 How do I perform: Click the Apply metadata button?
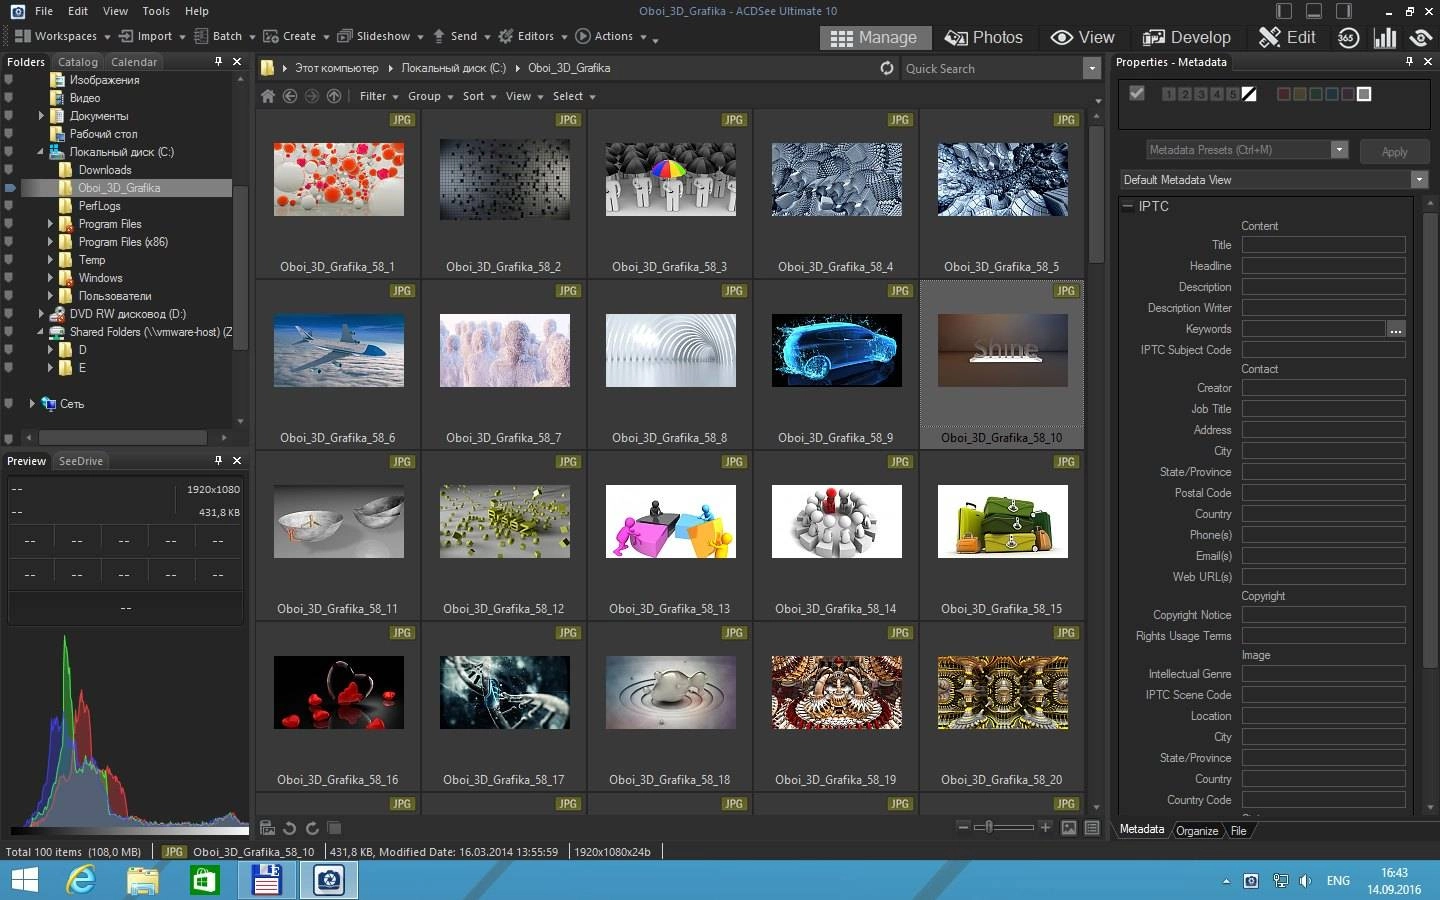1394,151
